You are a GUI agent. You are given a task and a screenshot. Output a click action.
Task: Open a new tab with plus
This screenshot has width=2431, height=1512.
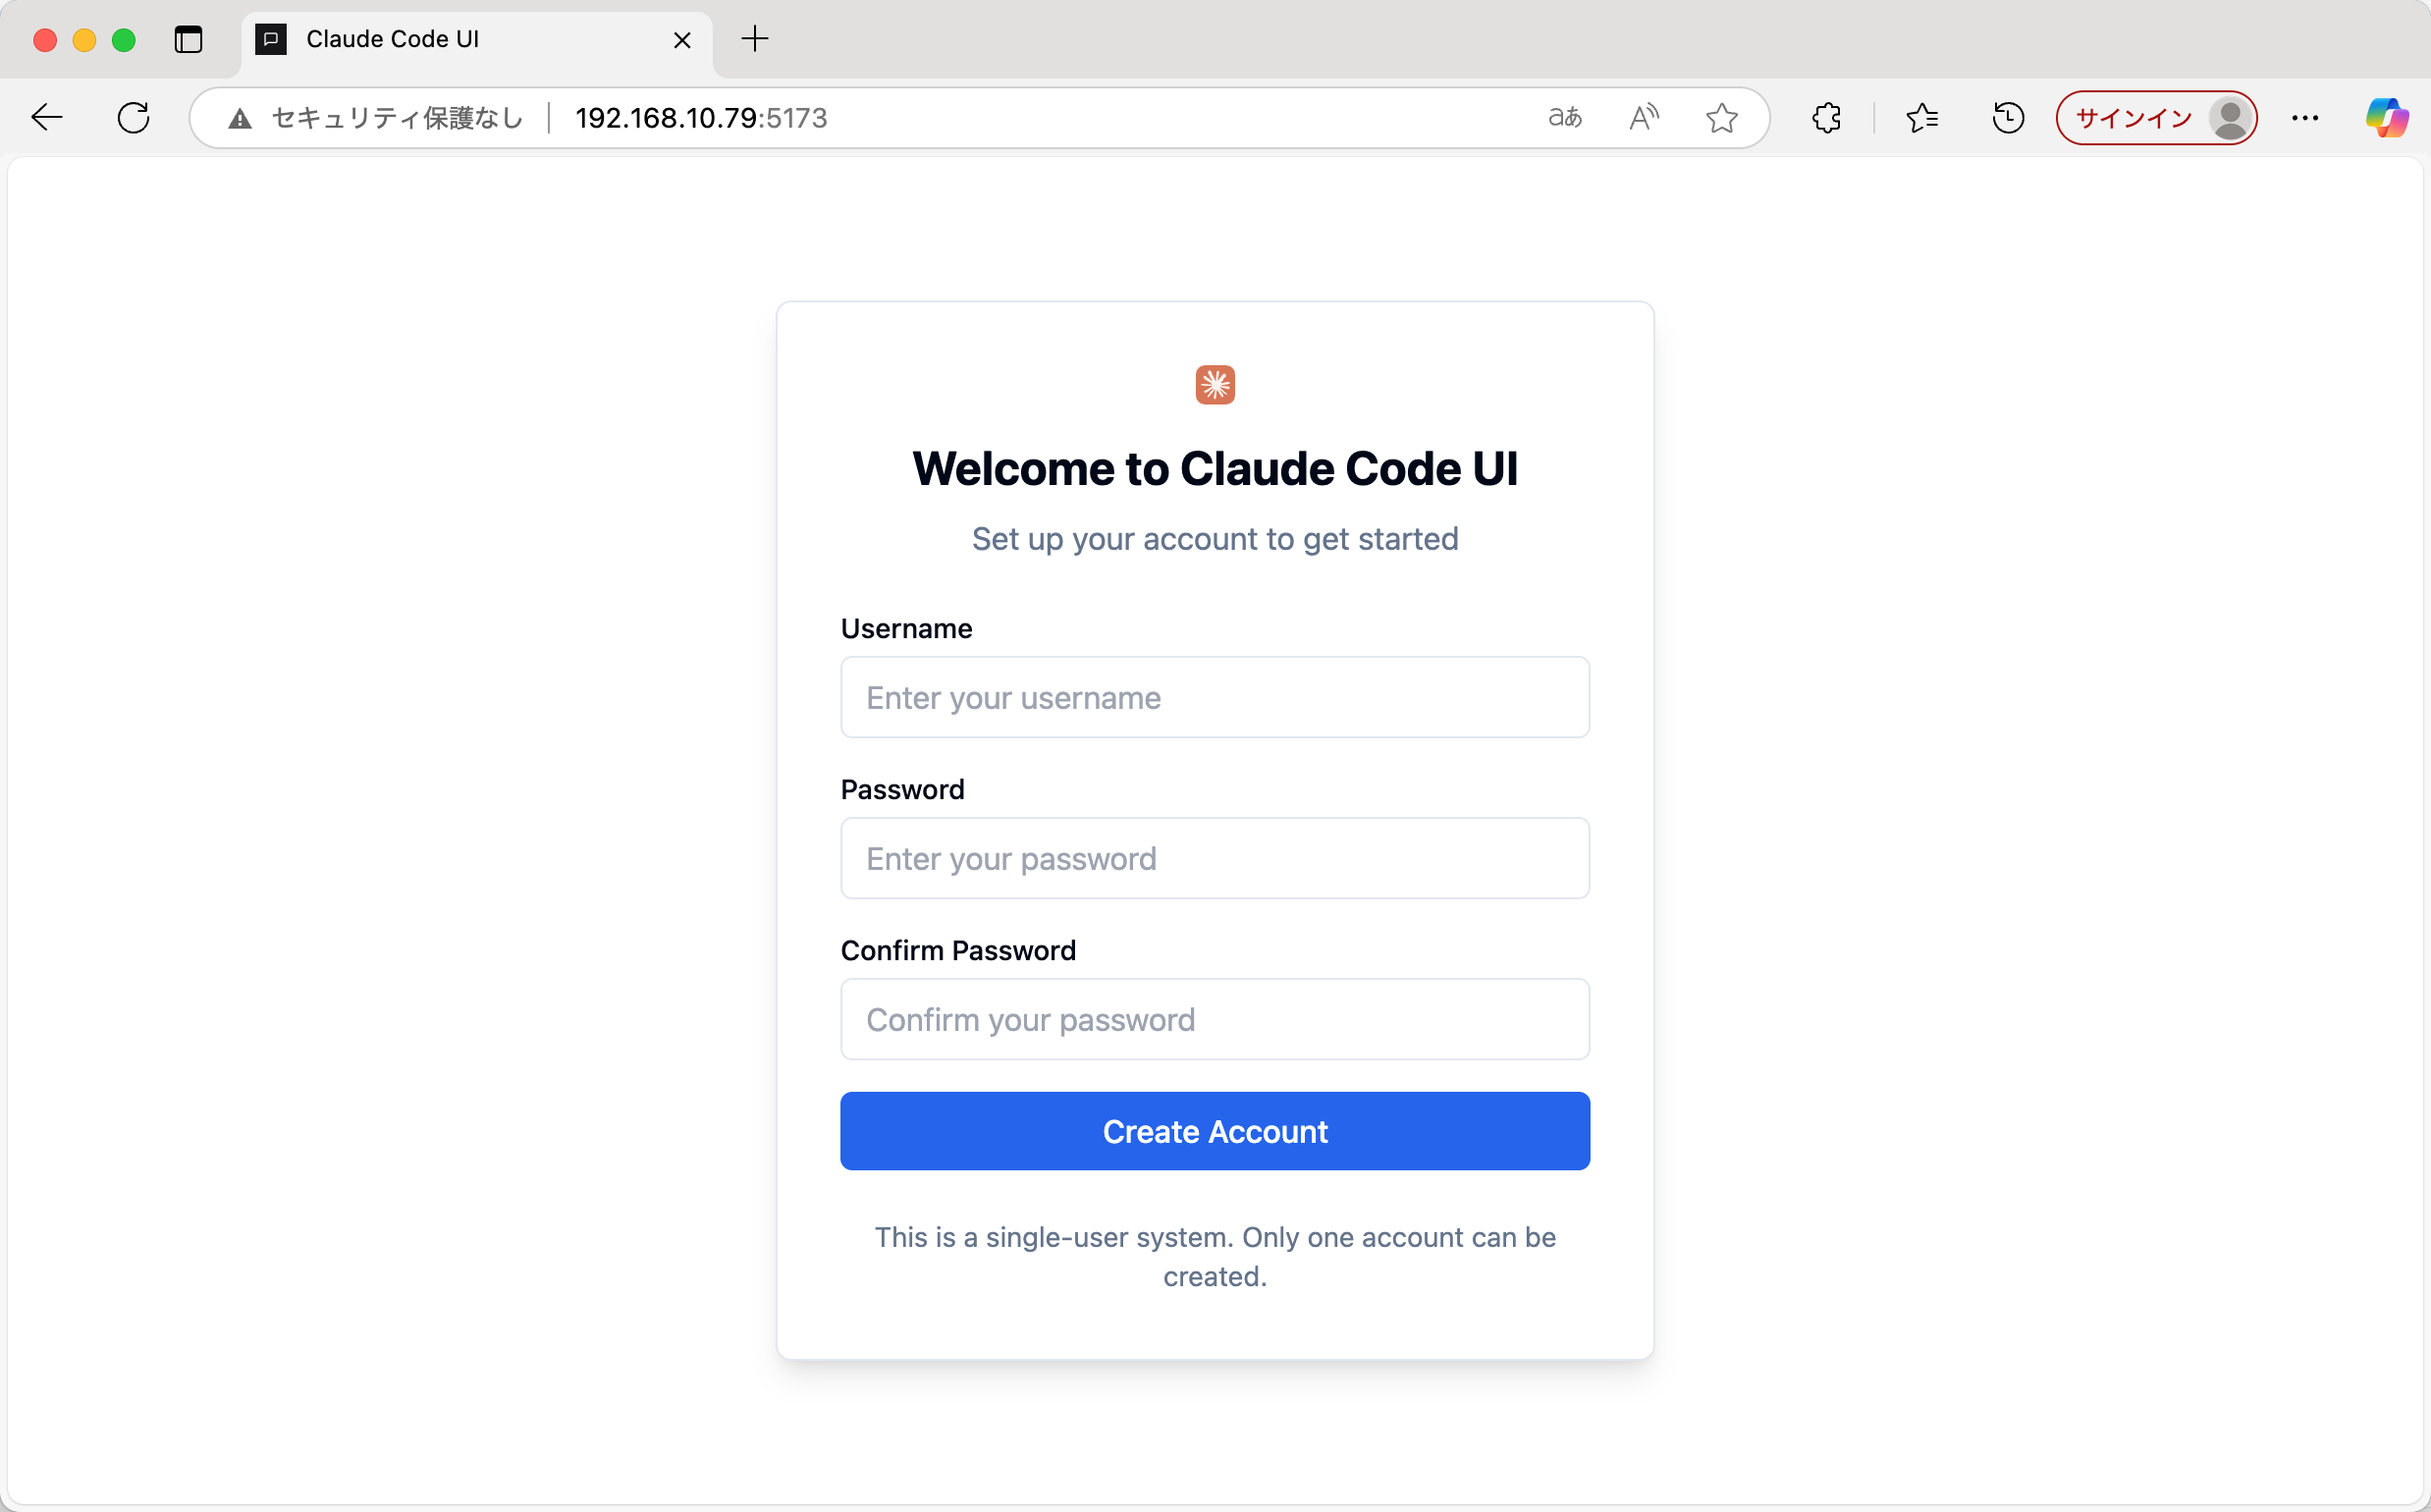pyautogui.click(x=755, y=40)
